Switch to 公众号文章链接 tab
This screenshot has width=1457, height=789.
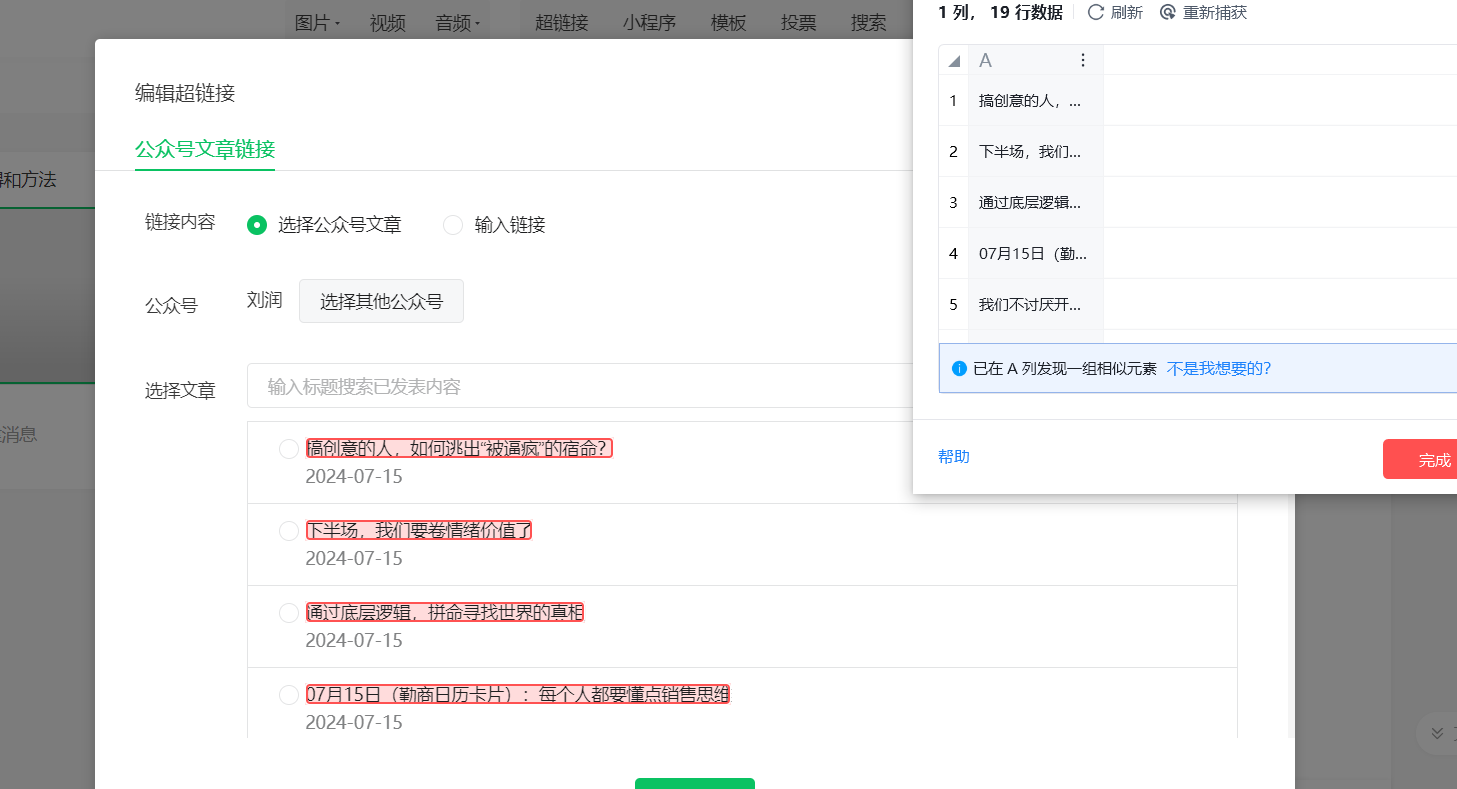205,150
